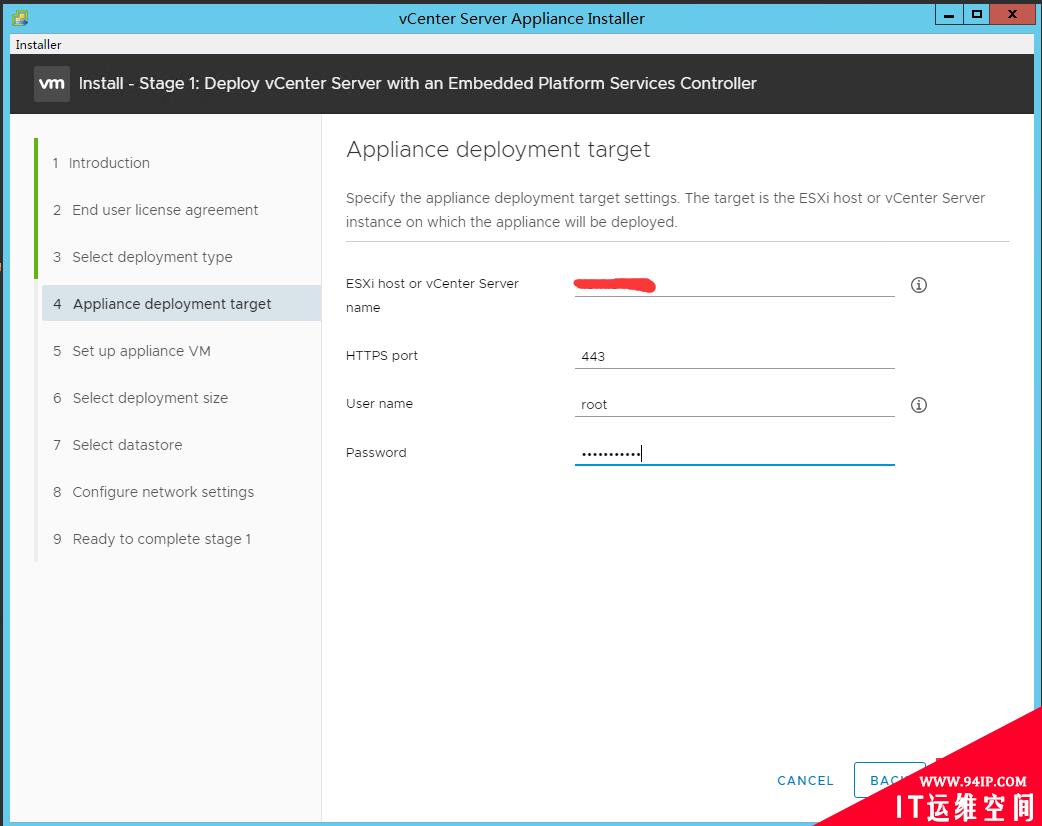
Task: Click the HTTPS port label
Action: 381,356
